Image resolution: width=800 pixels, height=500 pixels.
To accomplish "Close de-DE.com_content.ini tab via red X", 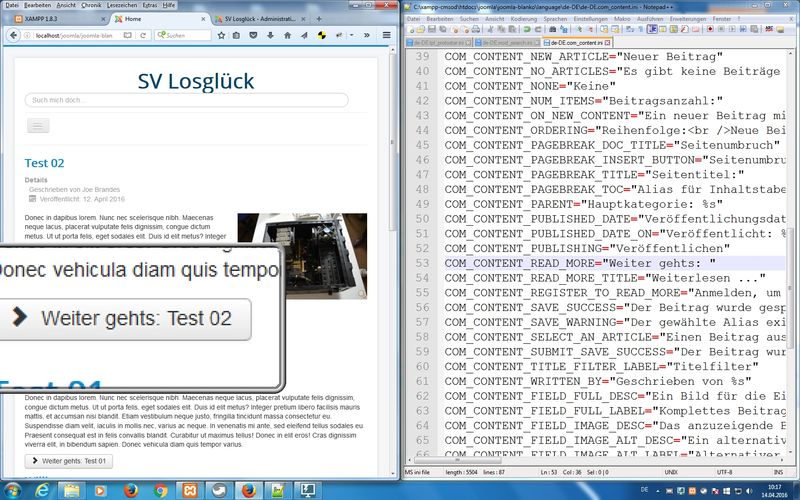I will [x=607, y=43].
